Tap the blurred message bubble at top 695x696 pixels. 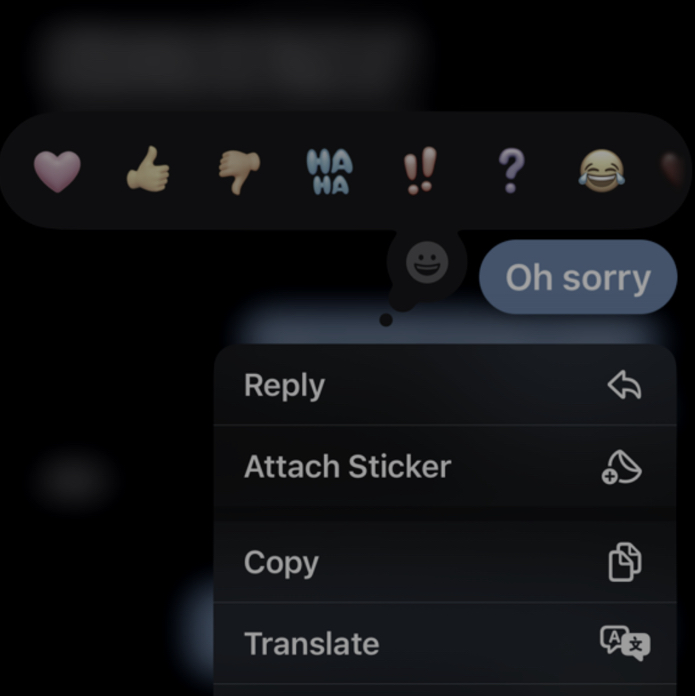coord(231,60)
